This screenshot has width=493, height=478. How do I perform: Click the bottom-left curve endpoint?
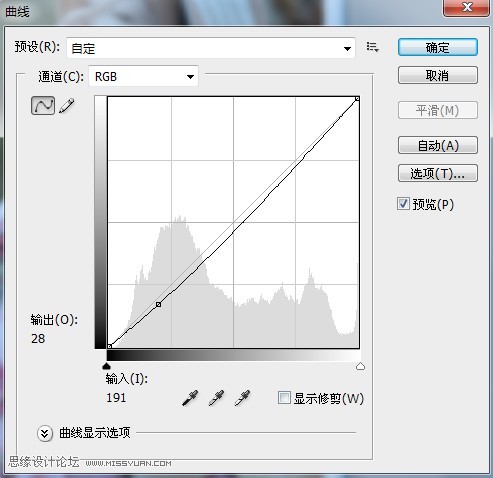point(109,346)
